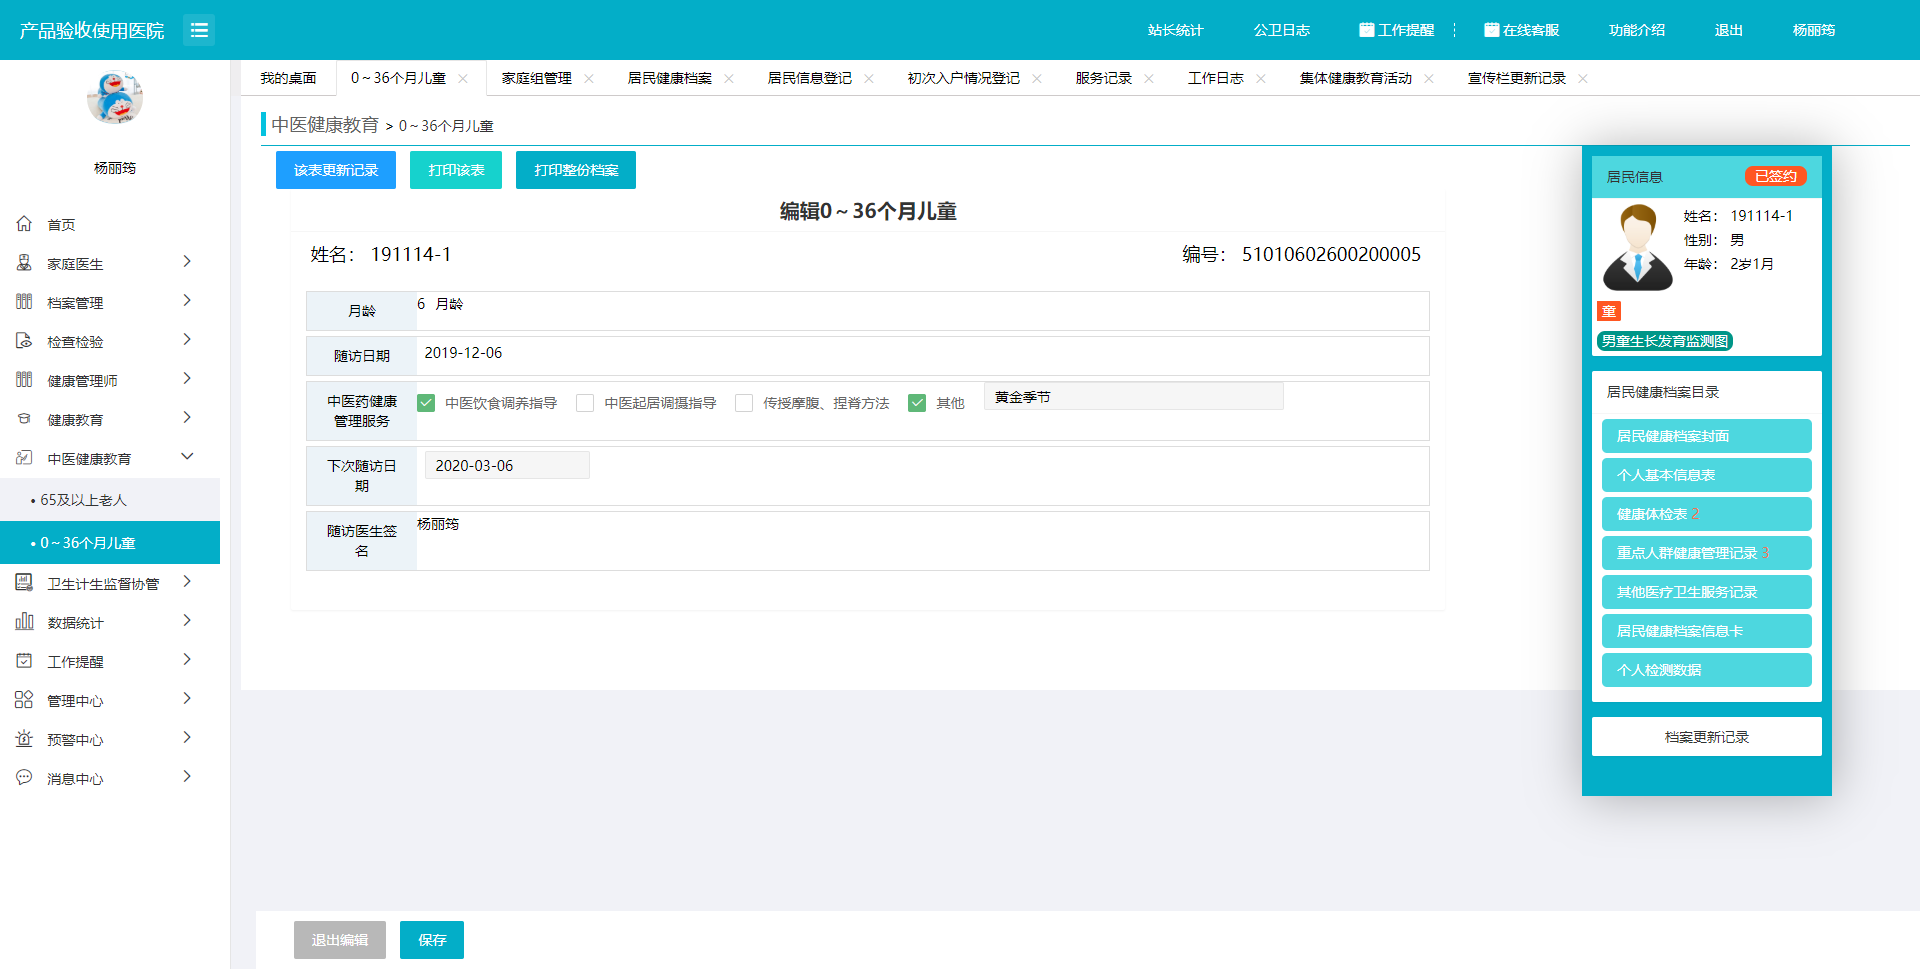The width and height of the screenshot is (1920, 969).
Task: Click the 检查检验 sidebar icon
Action: [x=24, y=341]
